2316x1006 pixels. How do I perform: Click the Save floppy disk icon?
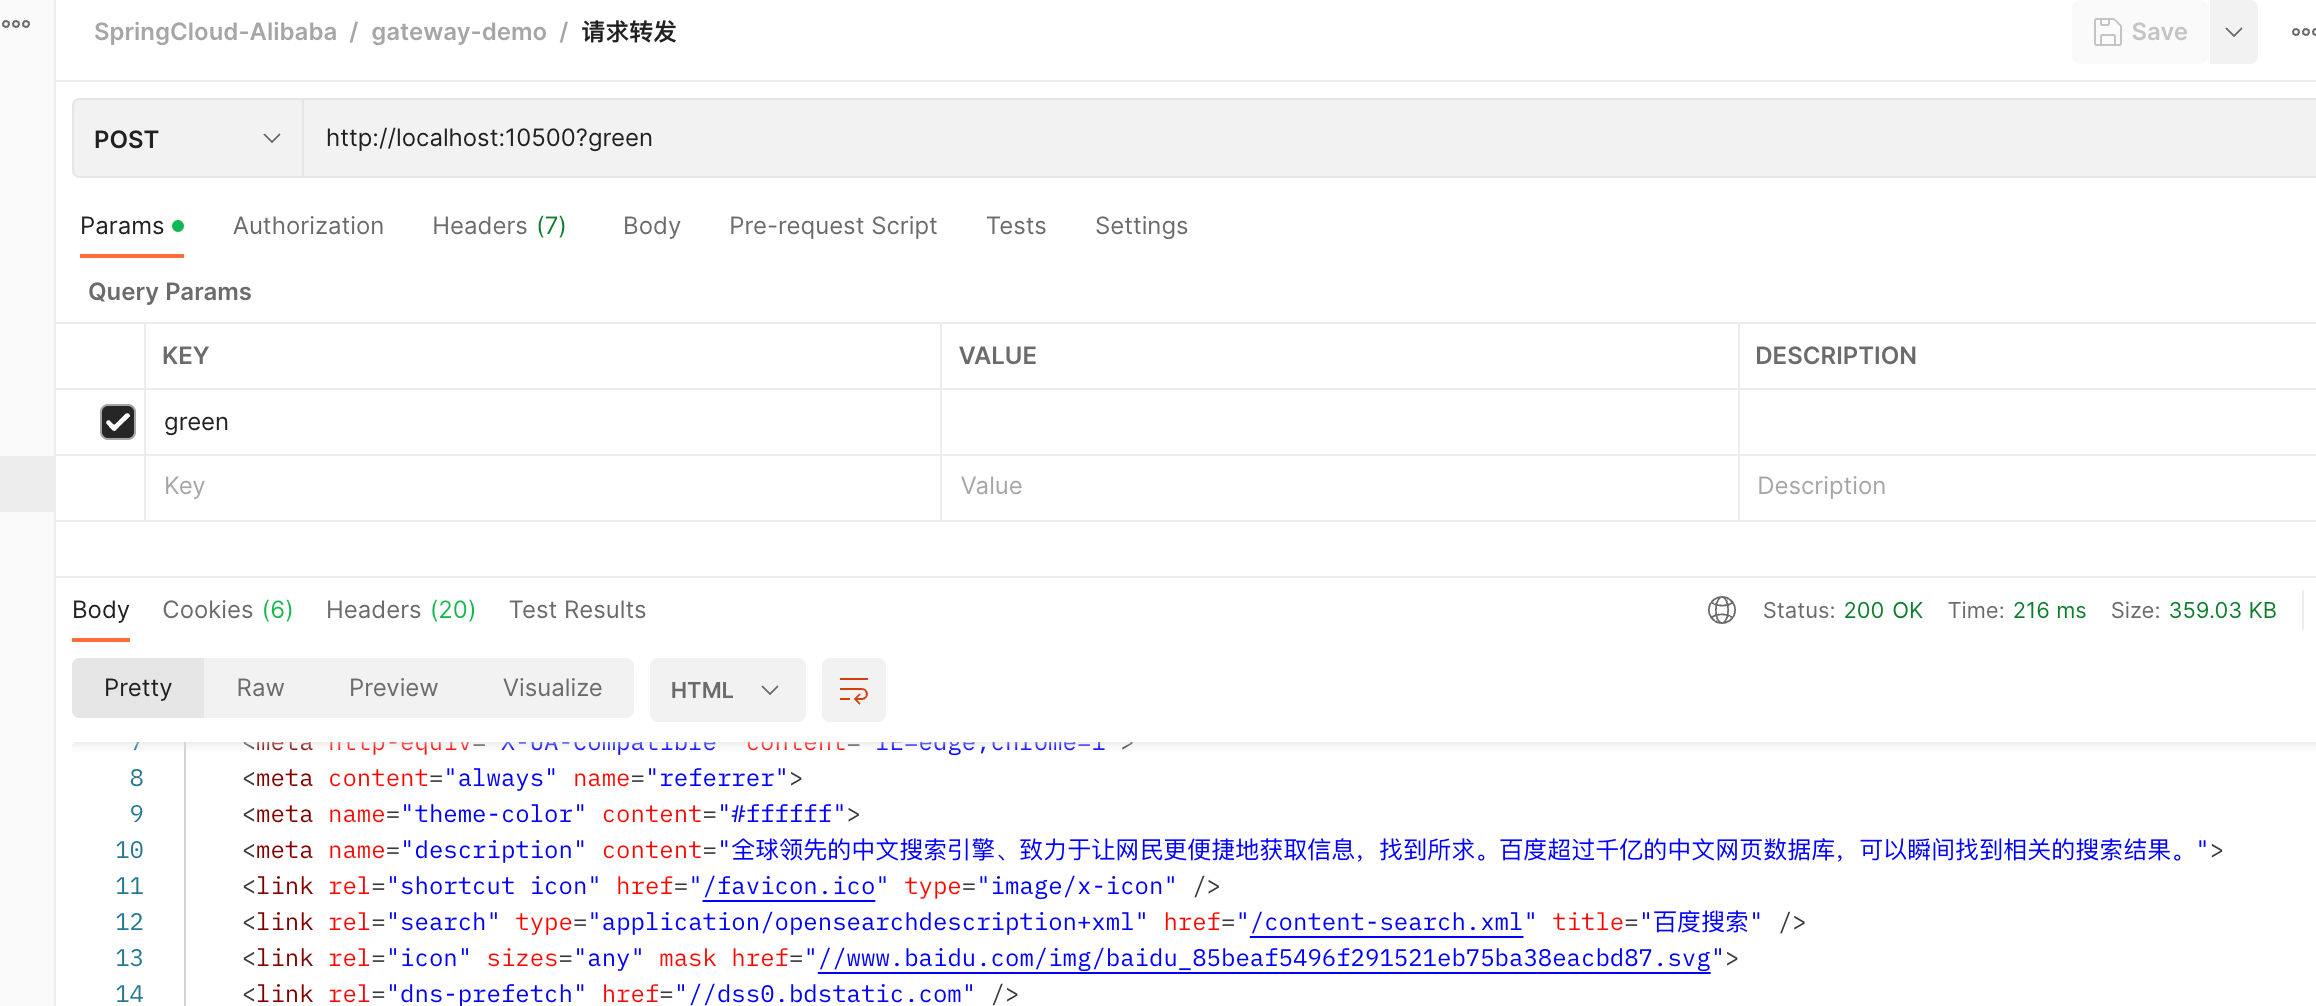tap(2107, 32)
